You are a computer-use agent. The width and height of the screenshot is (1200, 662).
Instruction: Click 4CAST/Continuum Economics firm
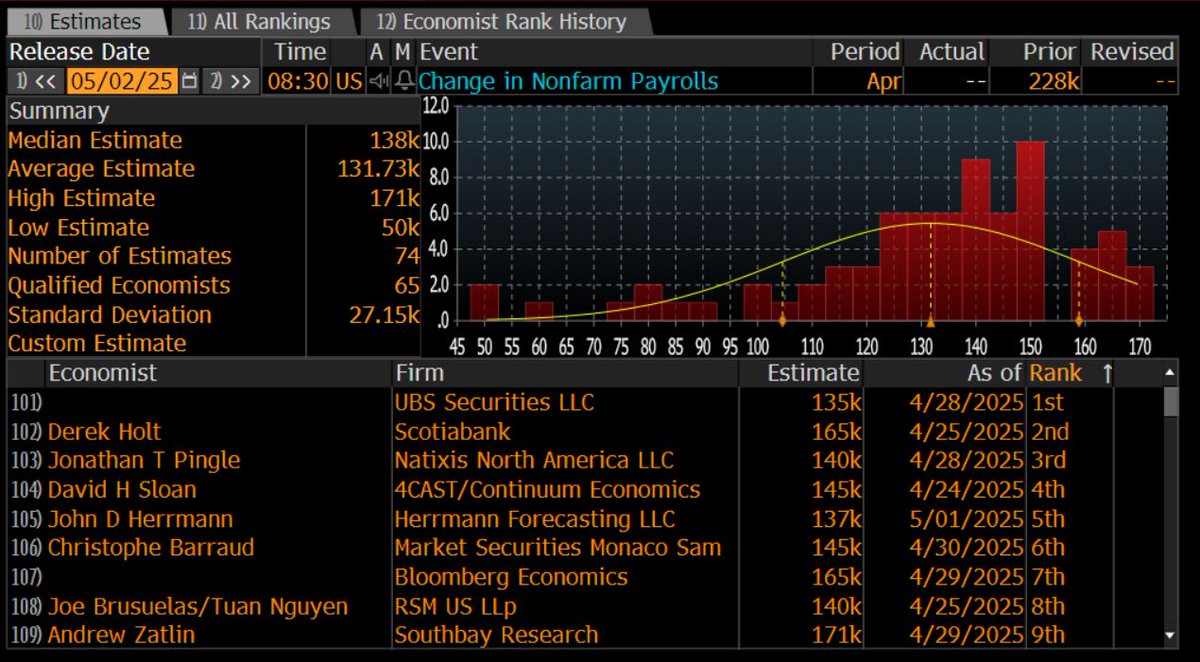tap(547, 490)
